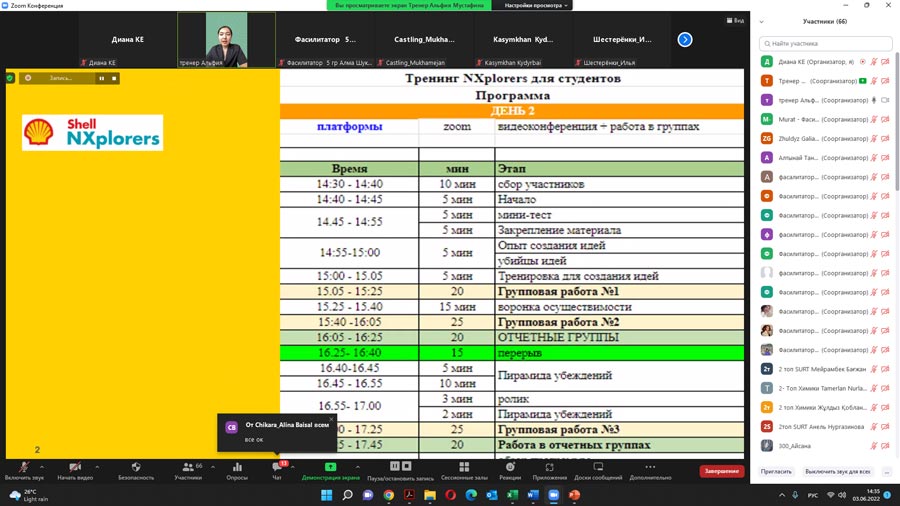Select 2 топ SURT Мейрамбек Багжан row
The width and height of the screenshot is (900, 506).
click(x=825, y=369)
